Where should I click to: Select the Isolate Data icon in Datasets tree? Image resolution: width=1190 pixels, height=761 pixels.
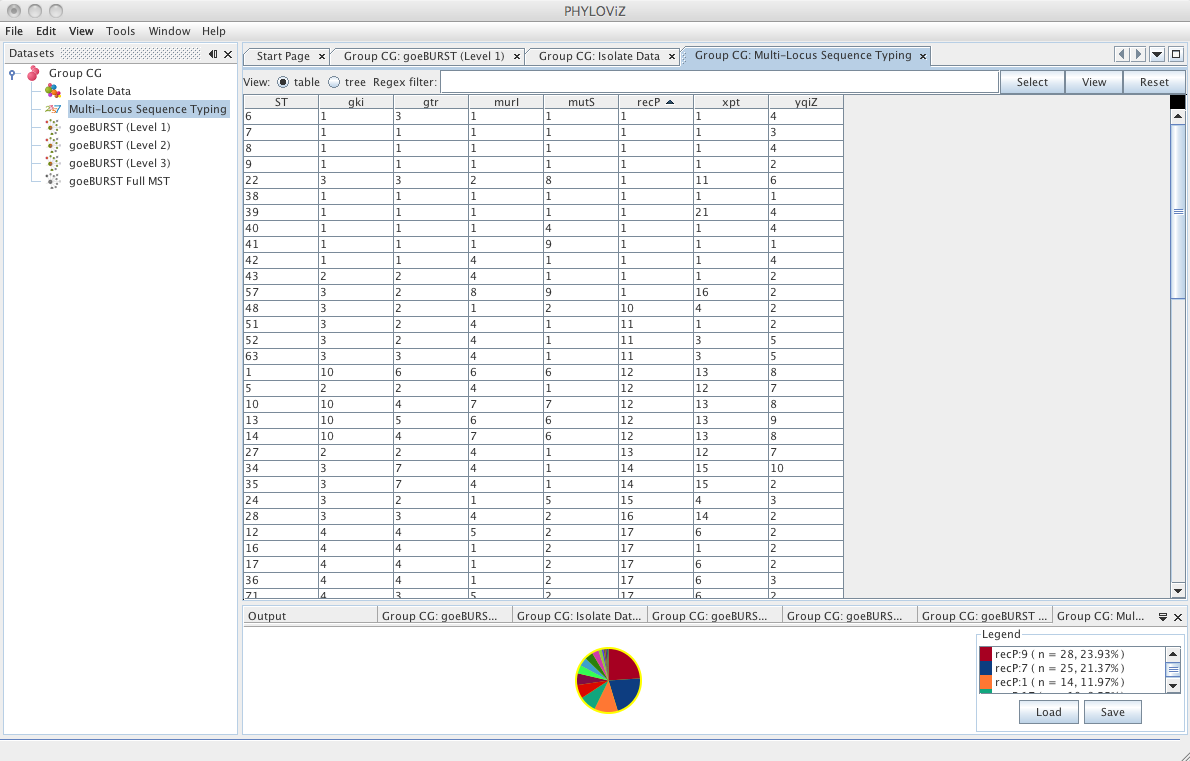(52, 91)
